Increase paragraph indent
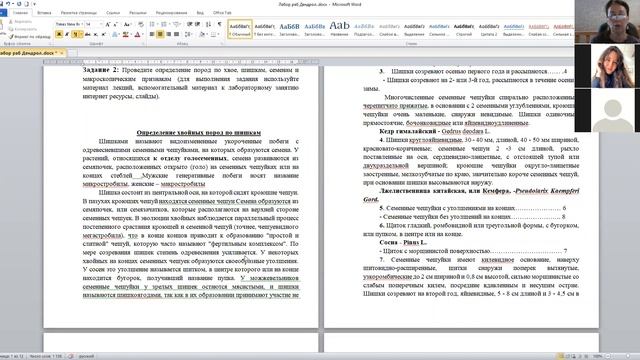The image size is (640, 360). 198,24
